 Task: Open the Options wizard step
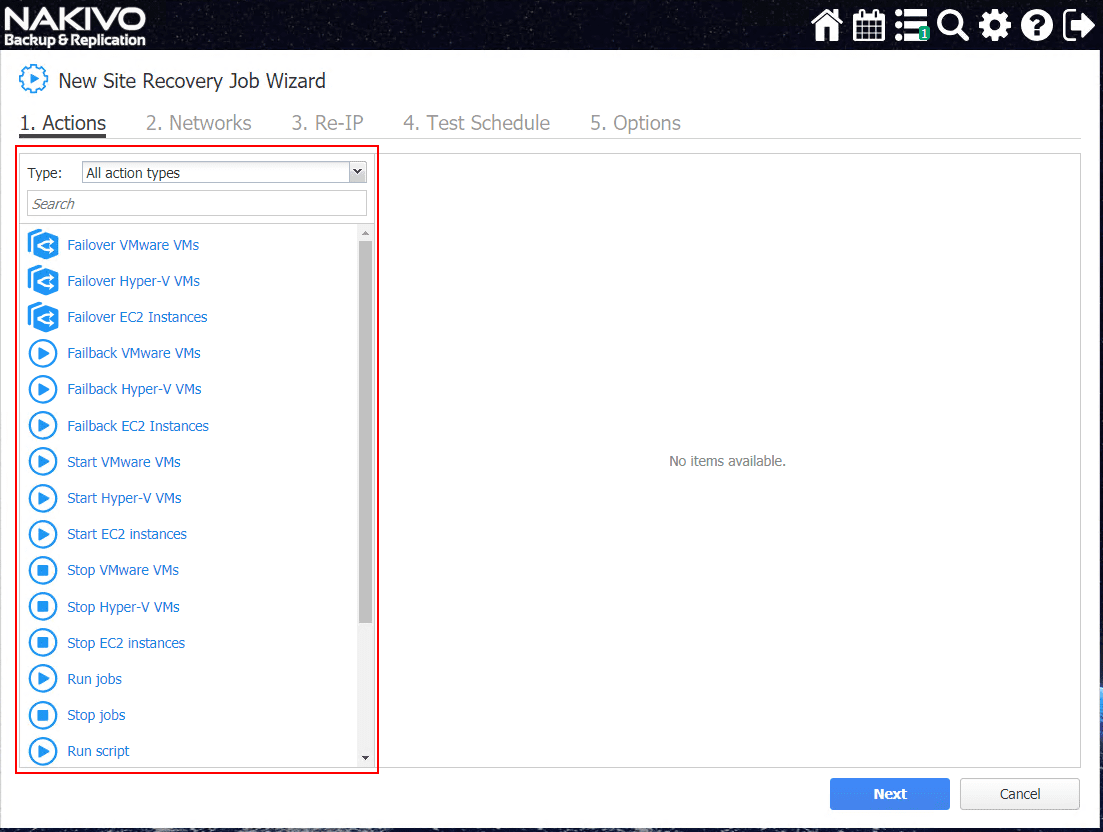[635, 122]
